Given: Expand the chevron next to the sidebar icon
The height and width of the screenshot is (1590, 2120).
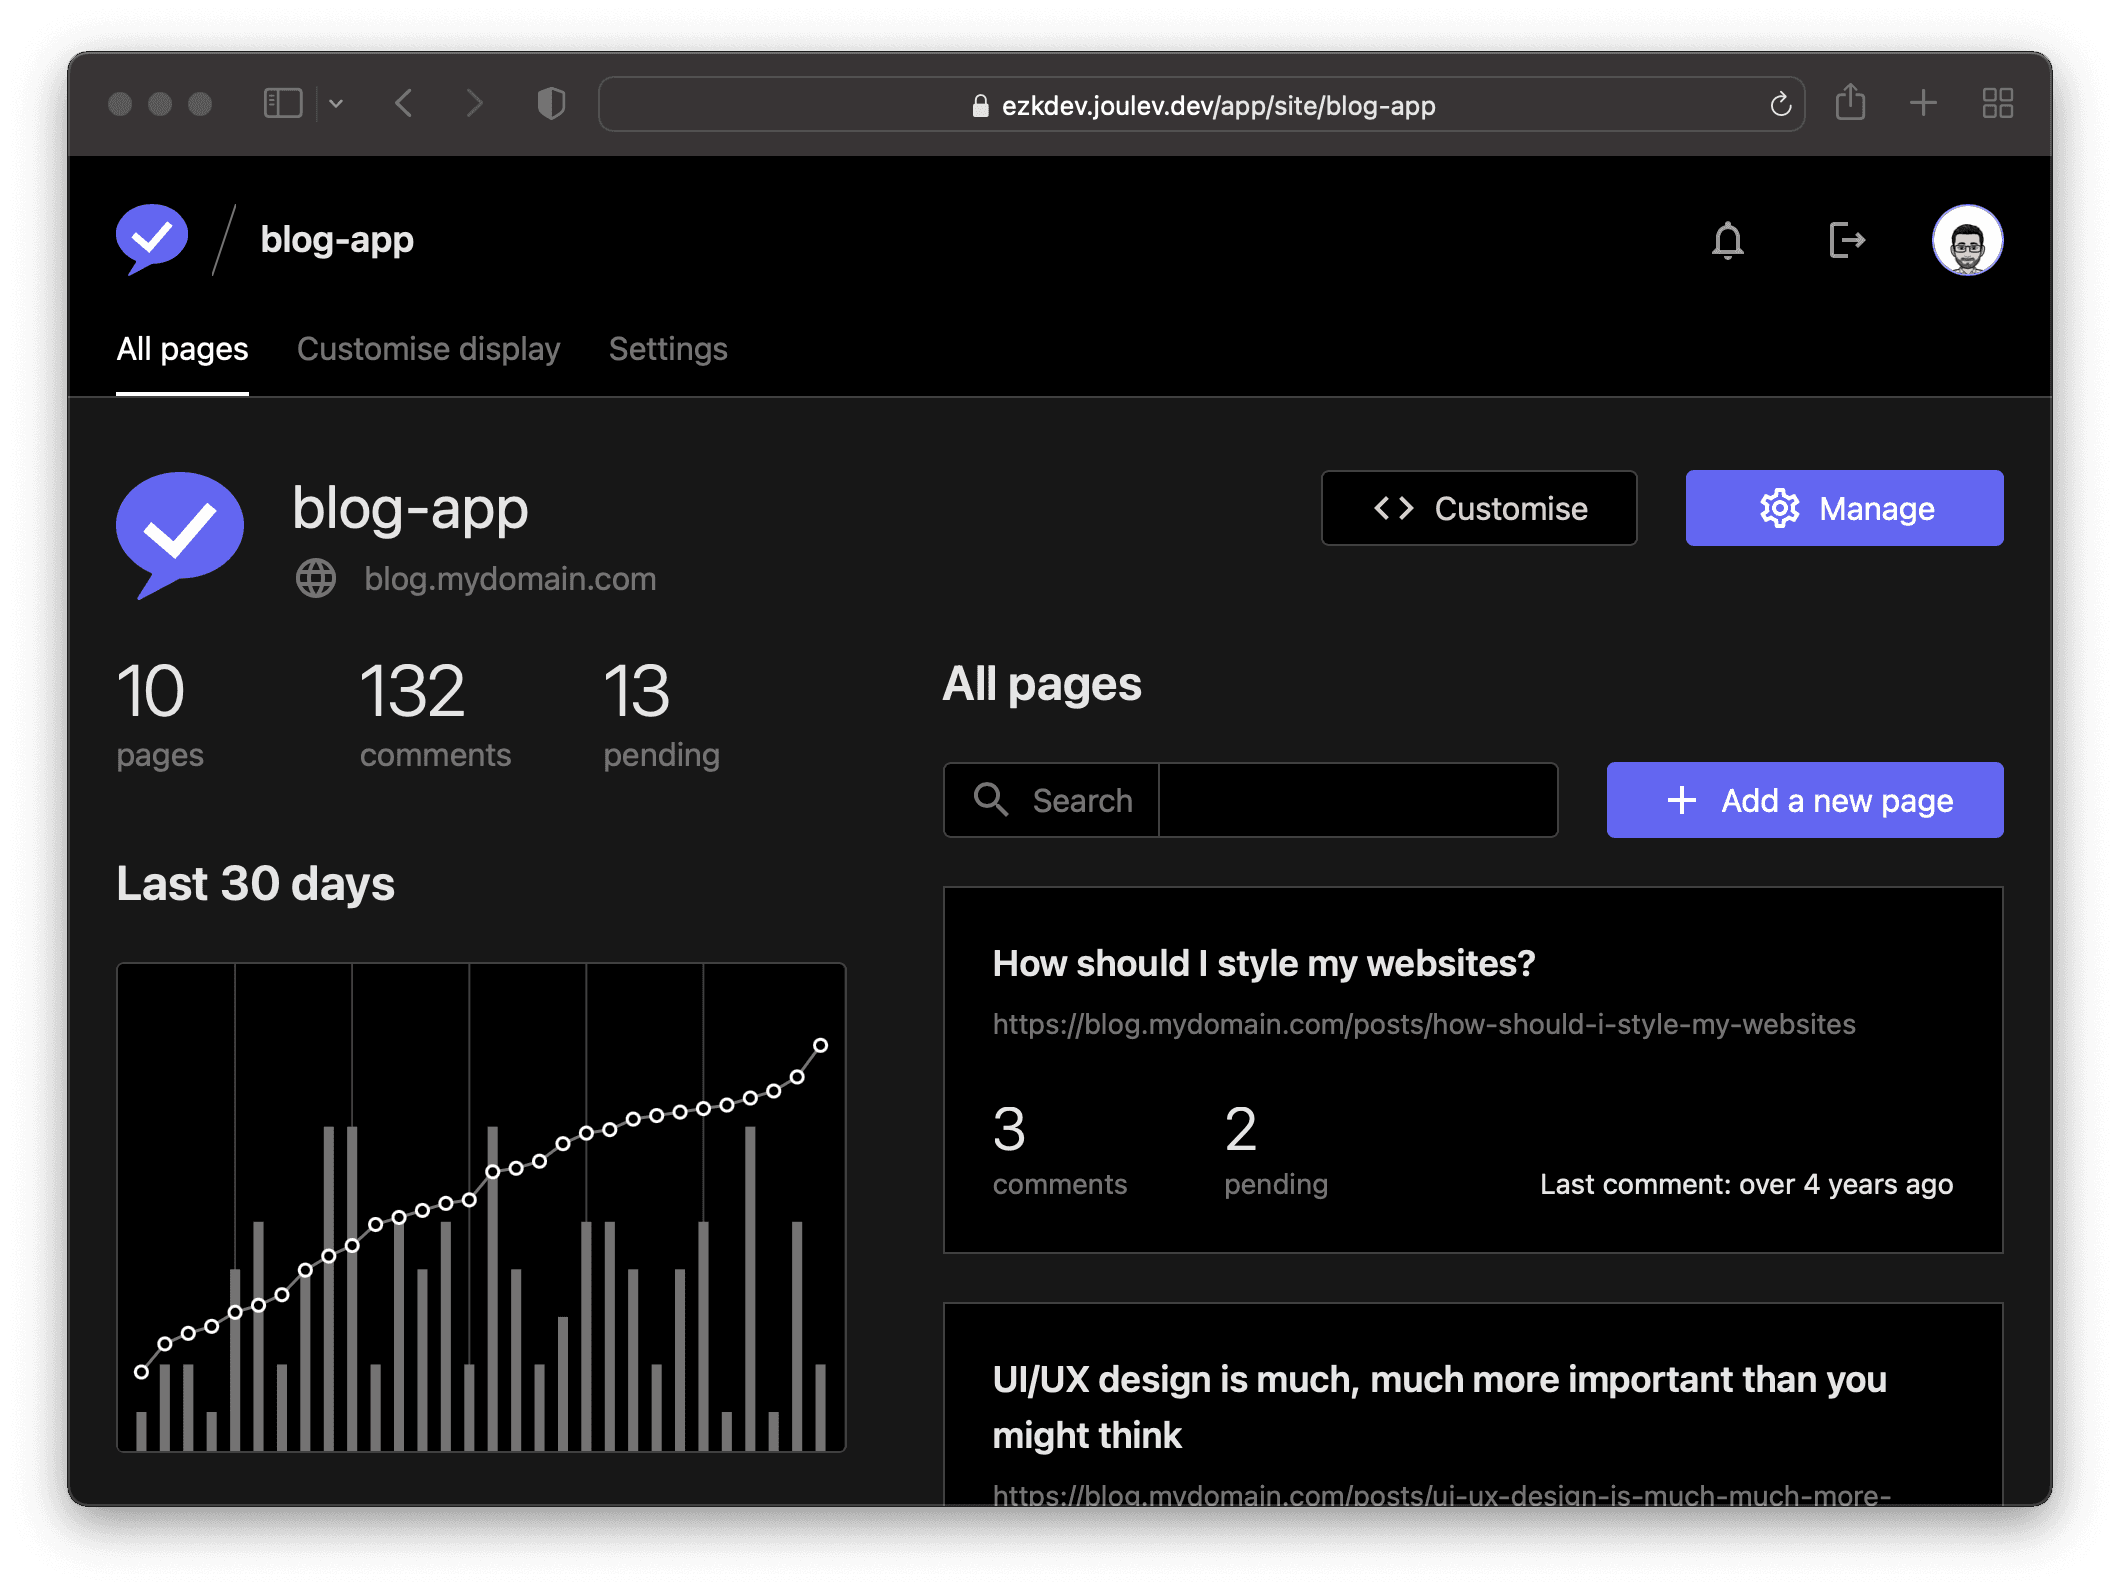Looking at the screenshot, I should pos(337,104).
